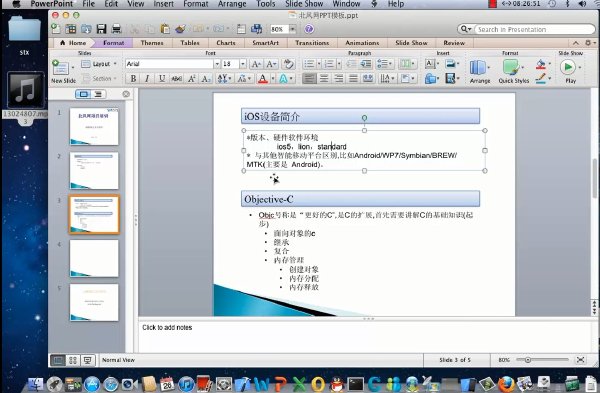This screenshot has height=393, width=600.
Task: Click the Clear Formatting eraser icon
Action: (289, 64)
